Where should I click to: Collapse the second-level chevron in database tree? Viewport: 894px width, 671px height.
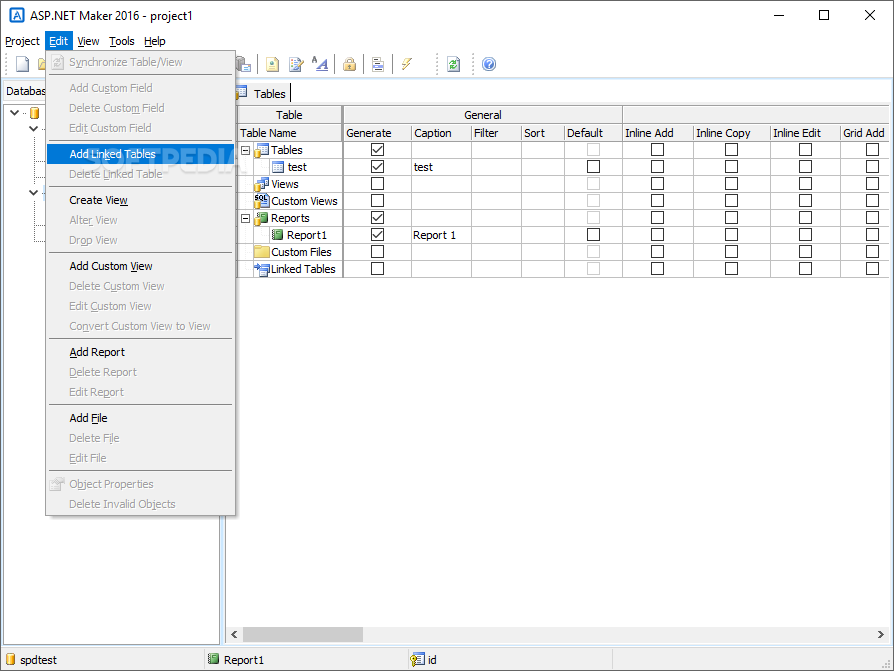click(x=34, y=129)
